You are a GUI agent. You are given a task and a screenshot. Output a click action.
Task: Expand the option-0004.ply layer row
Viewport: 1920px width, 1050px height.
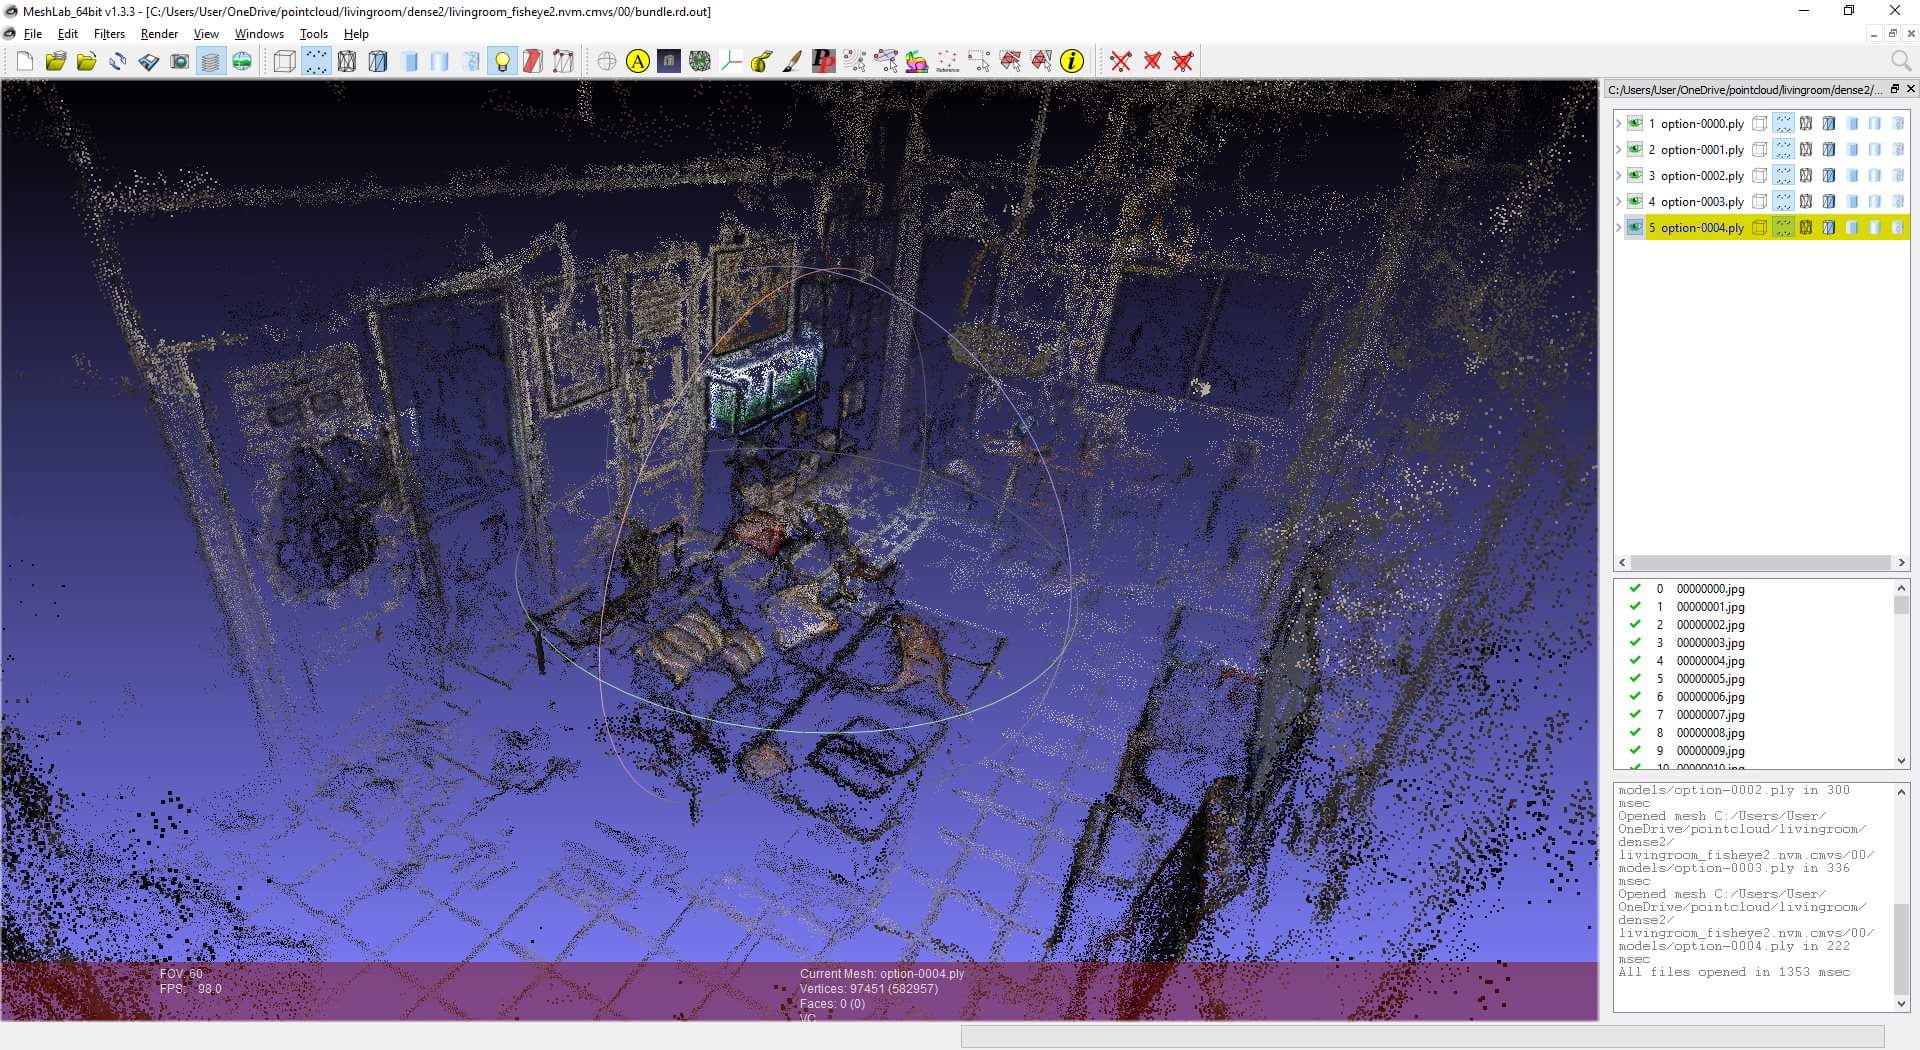pos(1619,228)
